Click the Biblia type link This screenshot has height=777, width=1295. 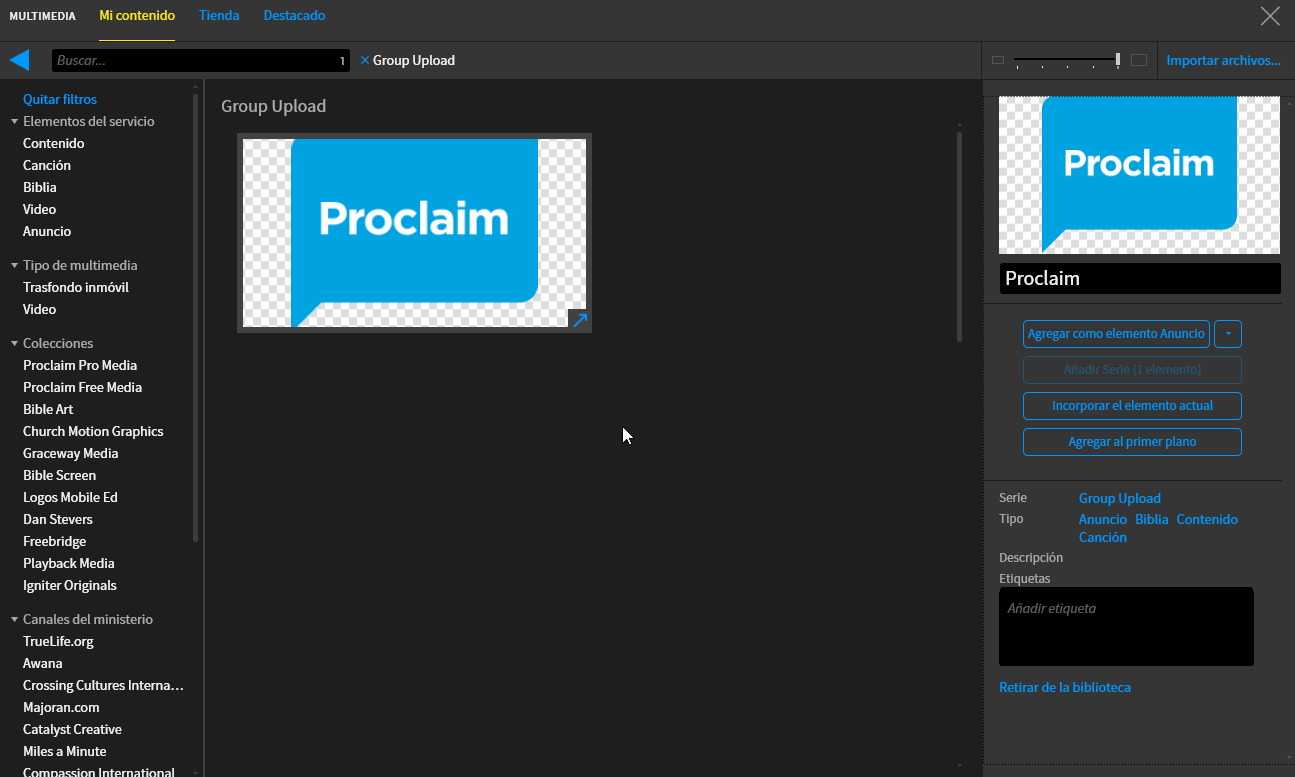1152,519
